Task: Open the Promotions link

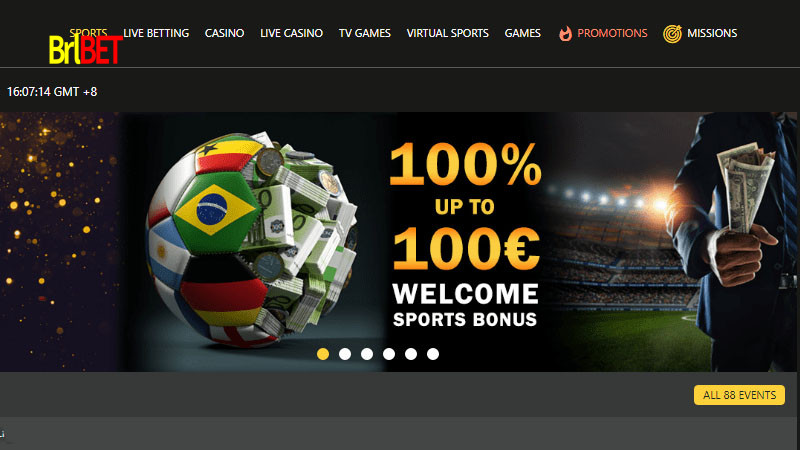Action: click(612, 33)
